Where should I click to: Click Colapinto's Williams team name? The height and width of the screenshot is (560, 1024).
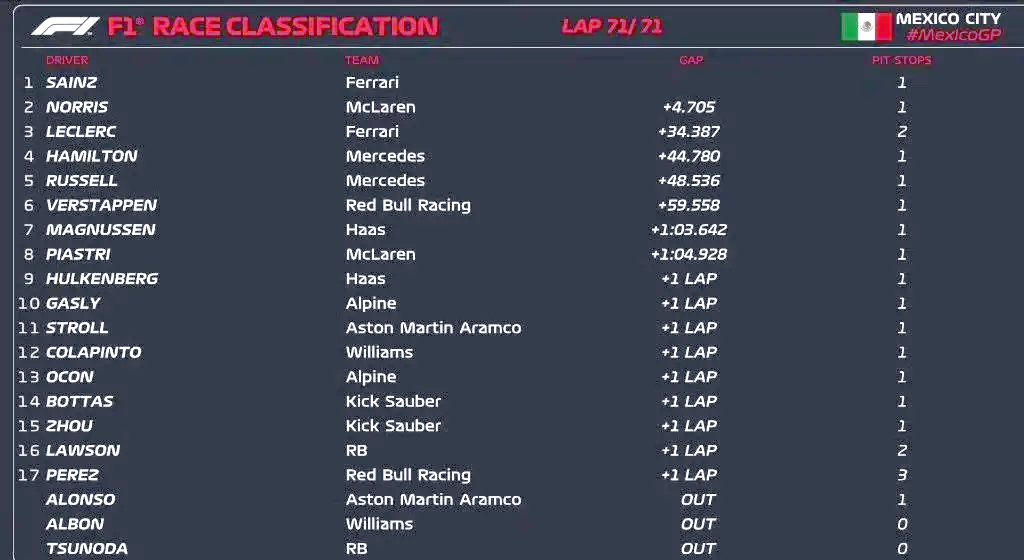(x=379, y=352)
